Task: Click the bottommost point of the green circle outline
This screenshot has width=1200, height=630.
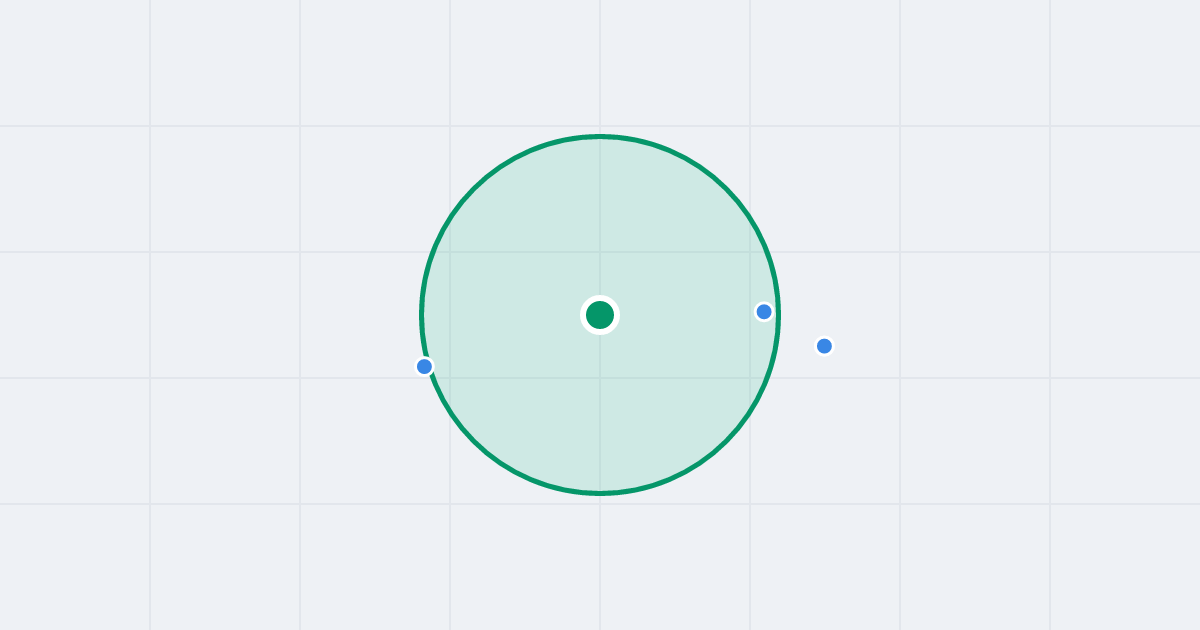Action: pos(600,493)
